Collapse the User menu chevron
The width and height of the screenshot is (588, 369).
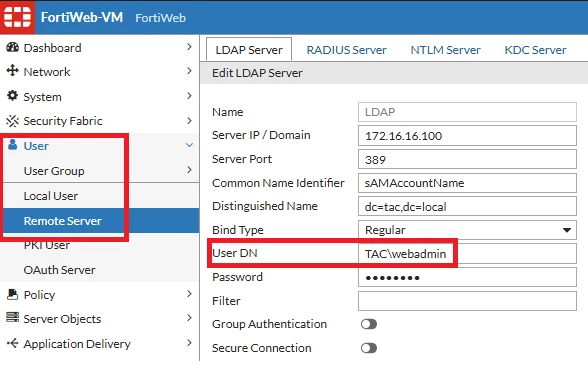point(189,145)
